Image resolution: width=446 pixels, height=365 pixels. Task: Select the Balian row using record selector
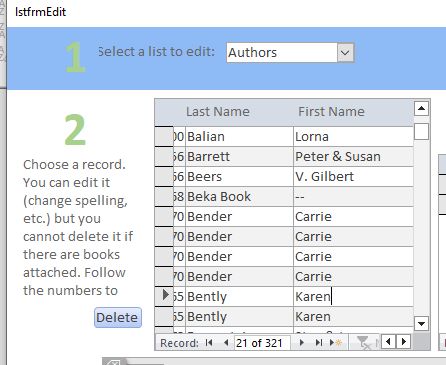164,136
